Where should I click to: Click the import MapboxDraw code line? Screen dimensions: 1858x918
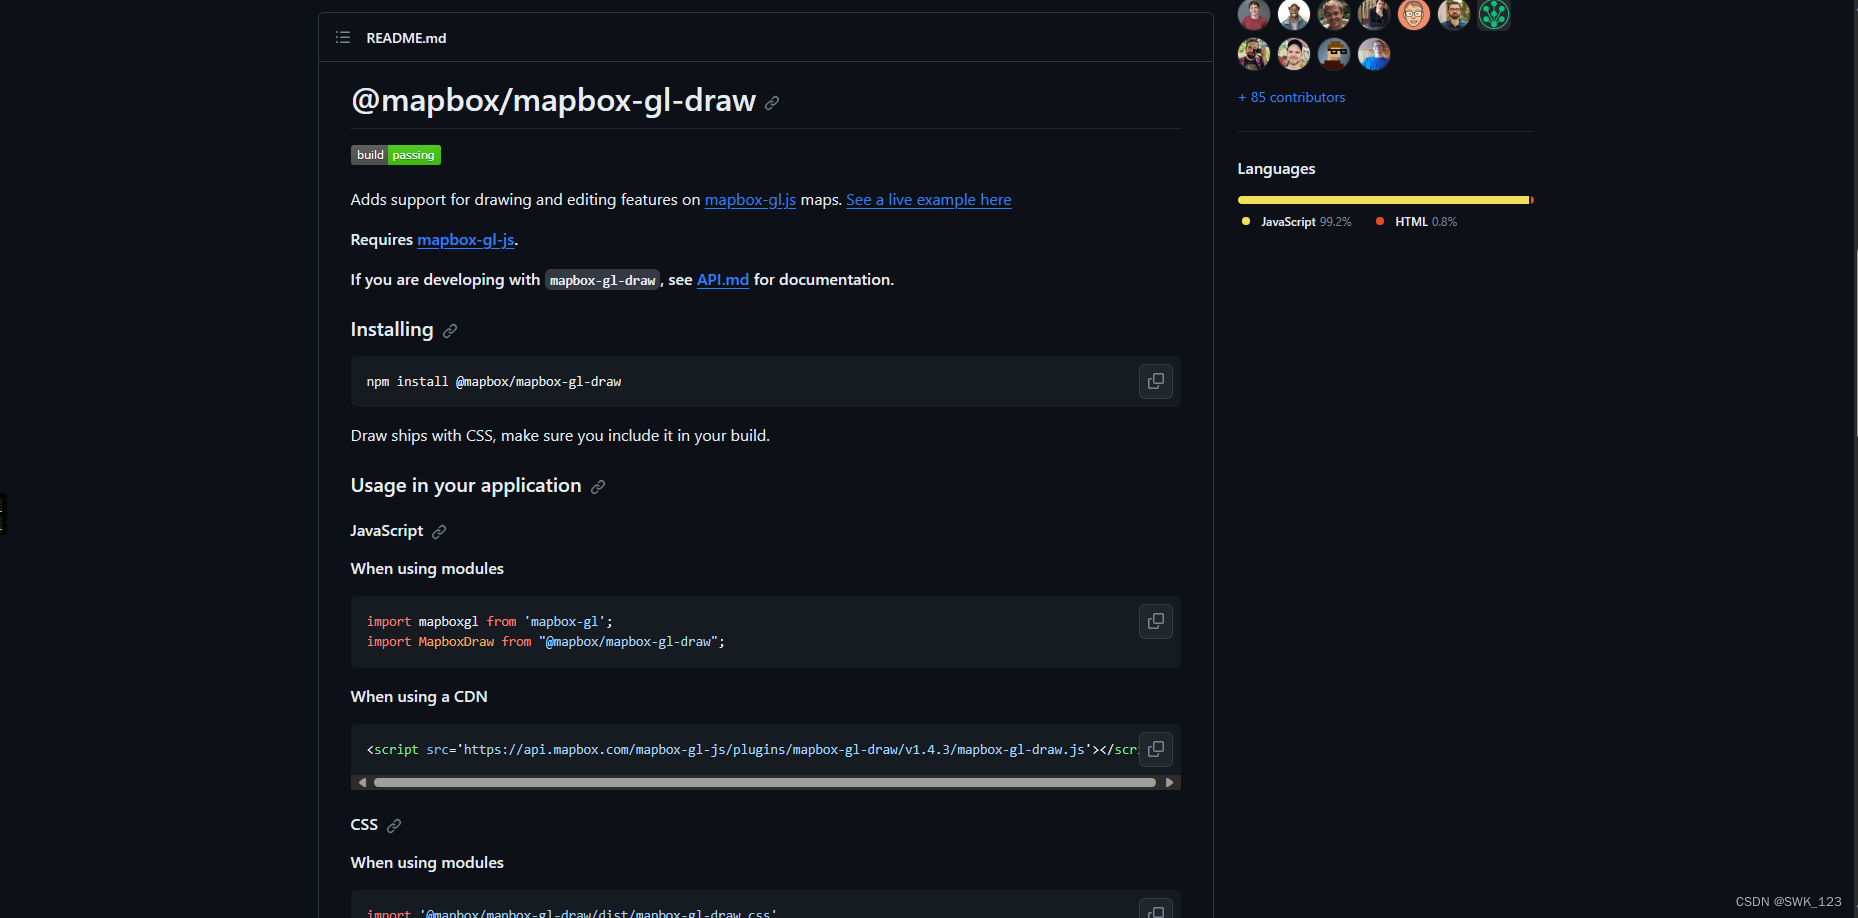[546, 642]
